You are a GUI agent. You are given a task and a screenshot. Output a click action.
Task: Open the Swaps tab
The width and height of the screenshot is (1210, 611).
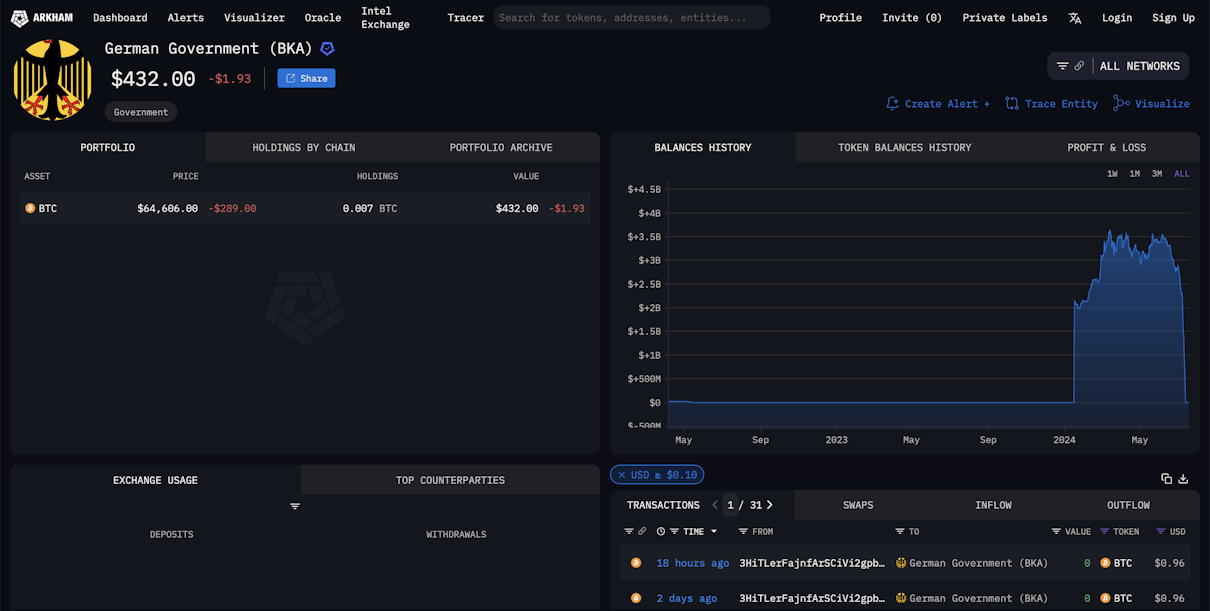click(x=858, y=505)
